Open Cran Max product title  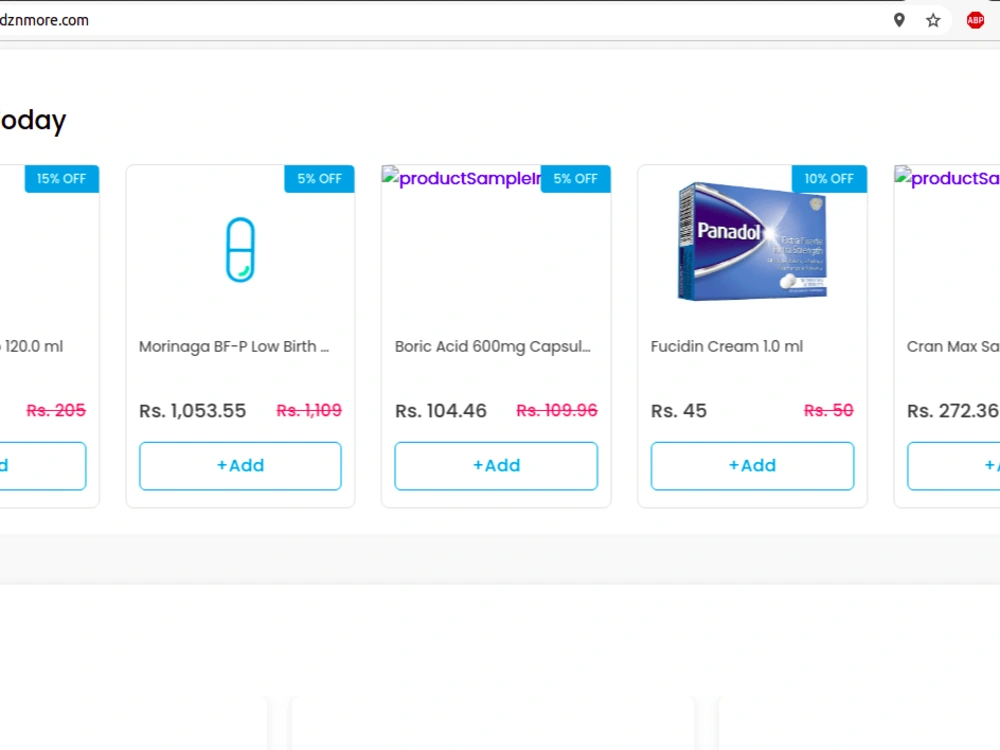953,346
